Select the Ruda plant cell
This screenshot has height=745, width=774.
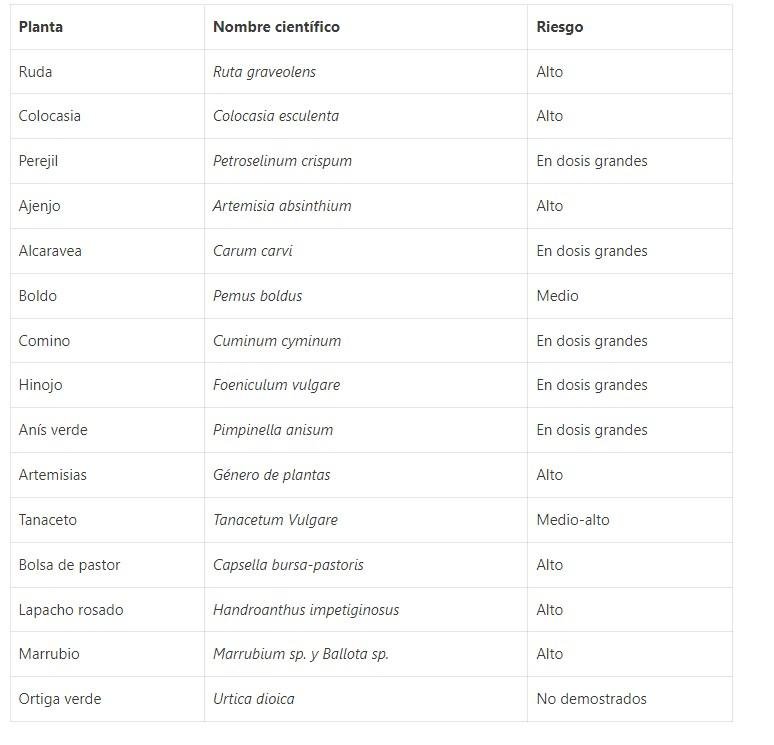36,72
